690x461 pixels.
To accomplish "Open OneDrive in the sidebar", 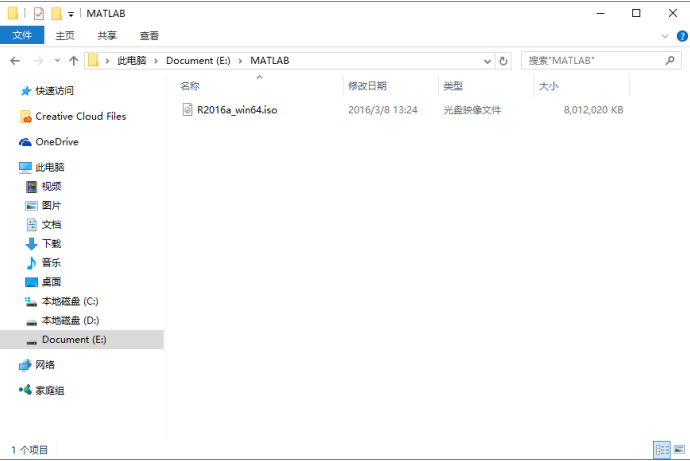I will [57, 142].
